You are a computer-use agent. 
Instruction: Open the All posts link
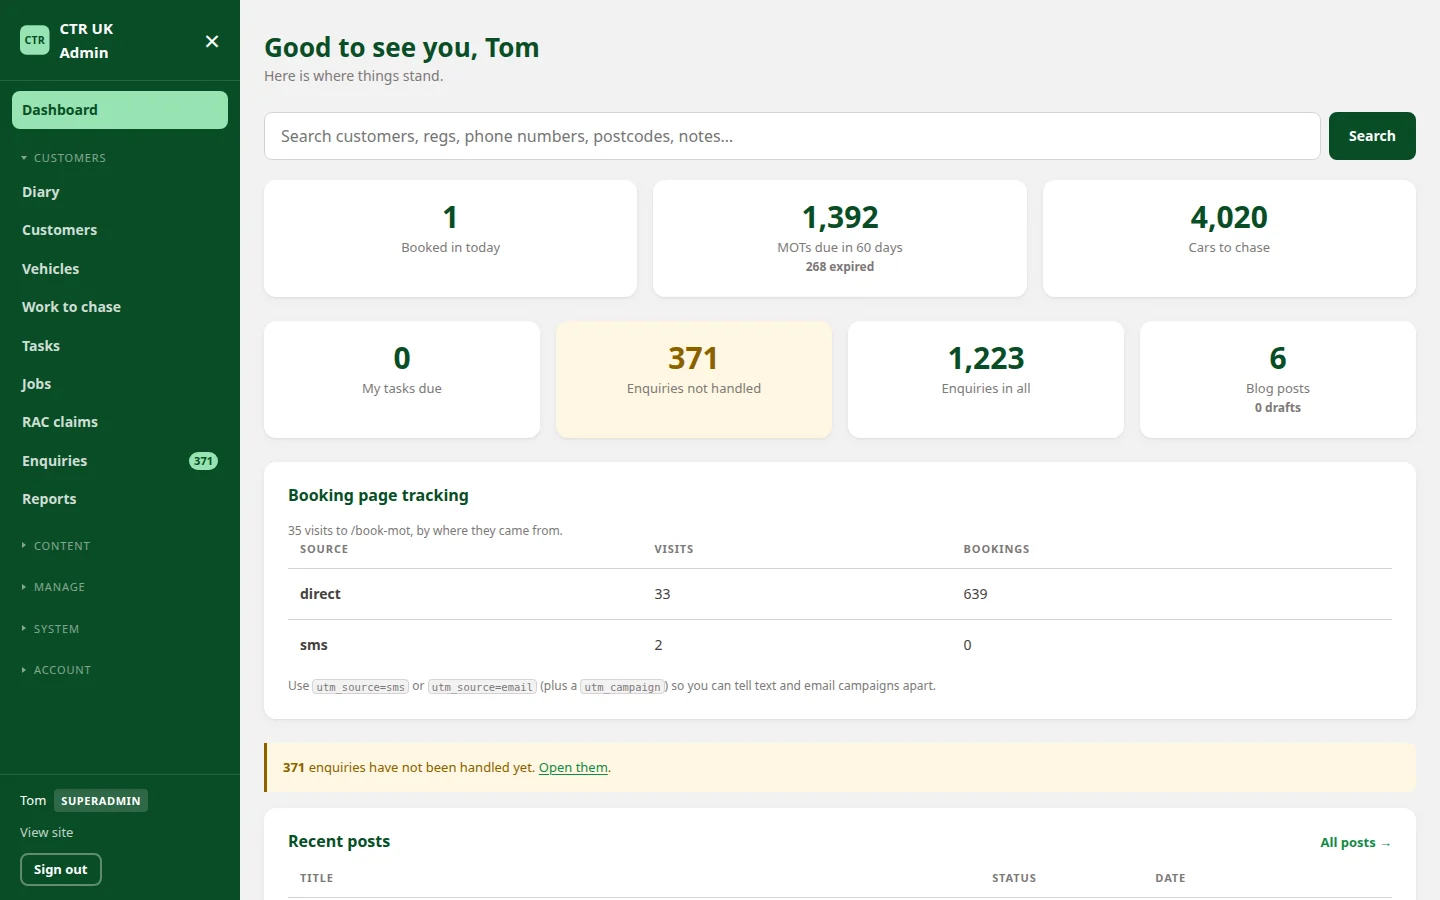pos(1355,843)
